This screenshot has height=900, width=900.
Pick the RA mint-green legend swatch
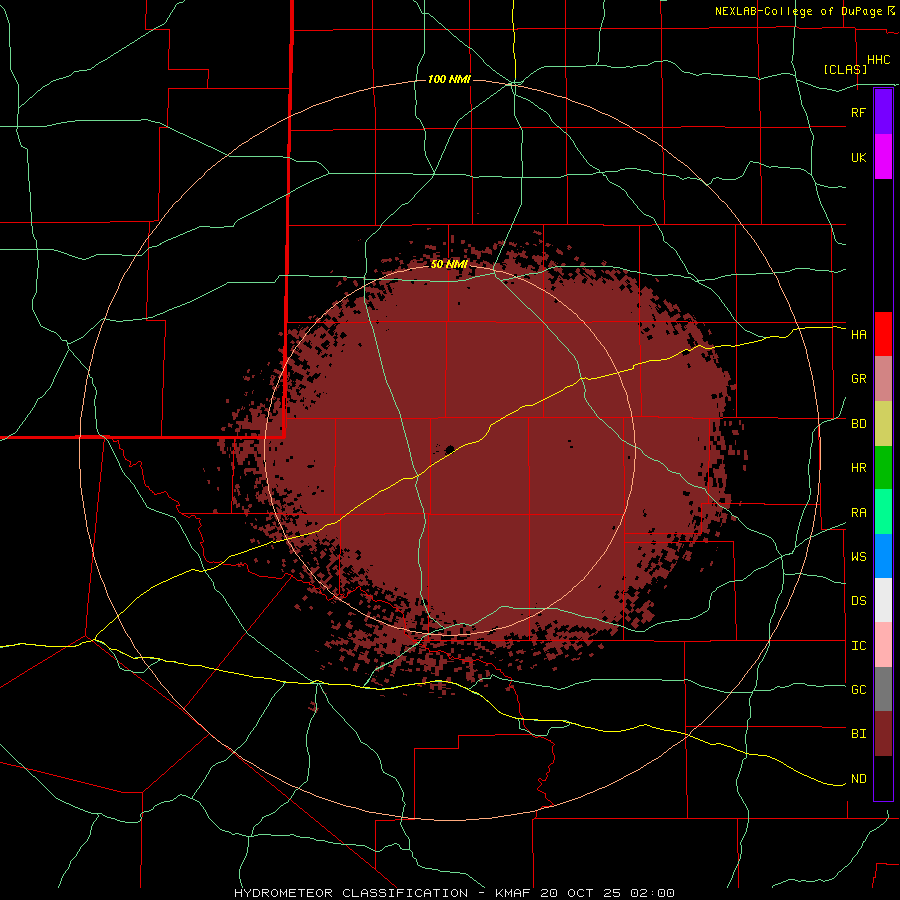(x=883, y=512)
